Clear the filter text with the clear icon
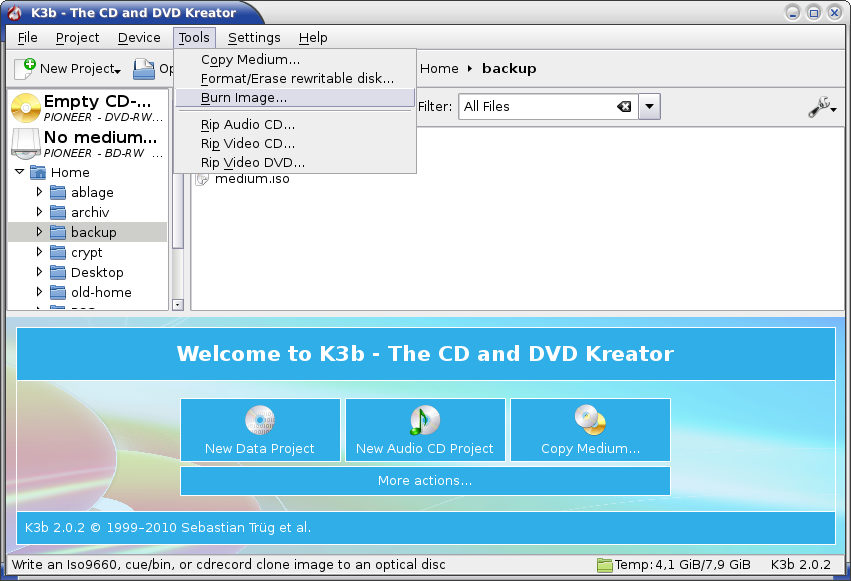Screen dimensions: 851x581 624,106
